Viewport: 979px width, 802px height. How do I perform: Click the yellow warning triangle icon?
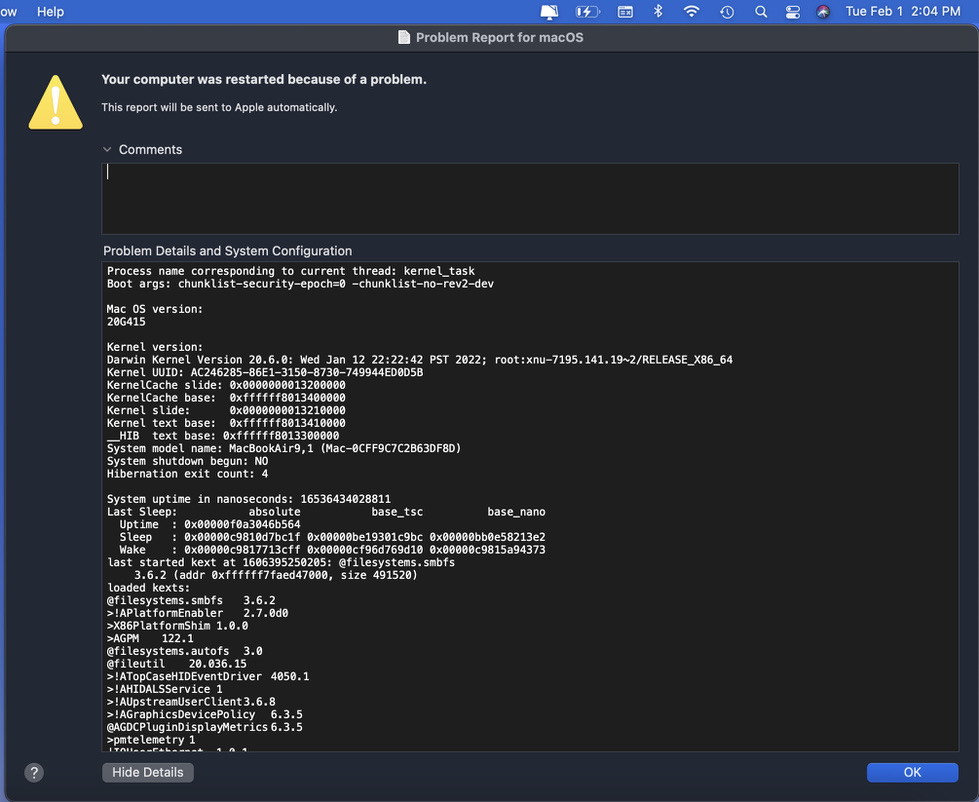[56, 102]
